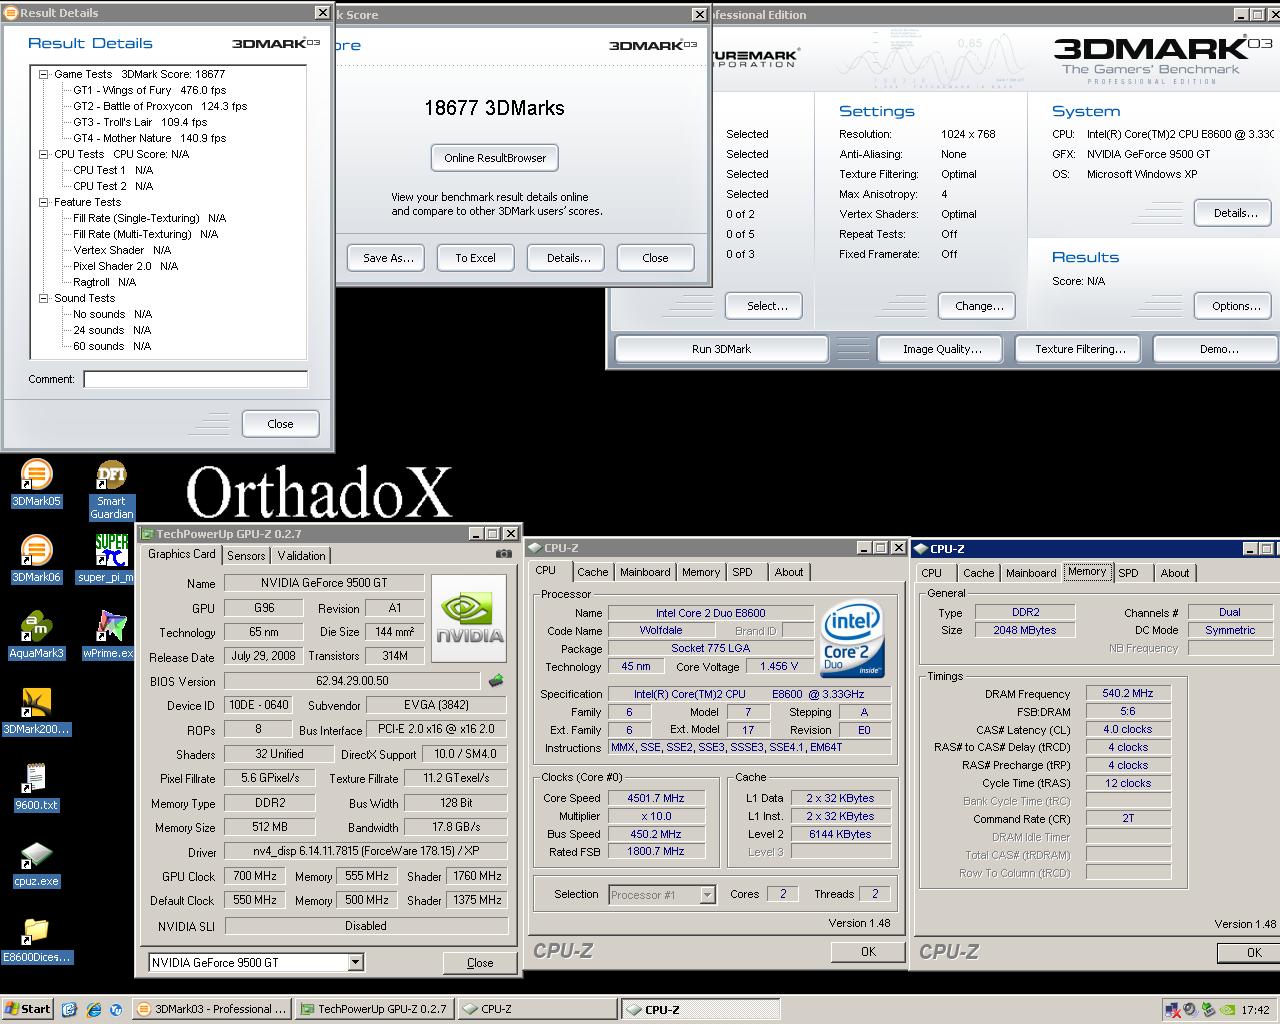The width and height of the screenshot is (1280, 1024).
Task: Open About tab in left CPU-Z window
Action: pos(789,572)
